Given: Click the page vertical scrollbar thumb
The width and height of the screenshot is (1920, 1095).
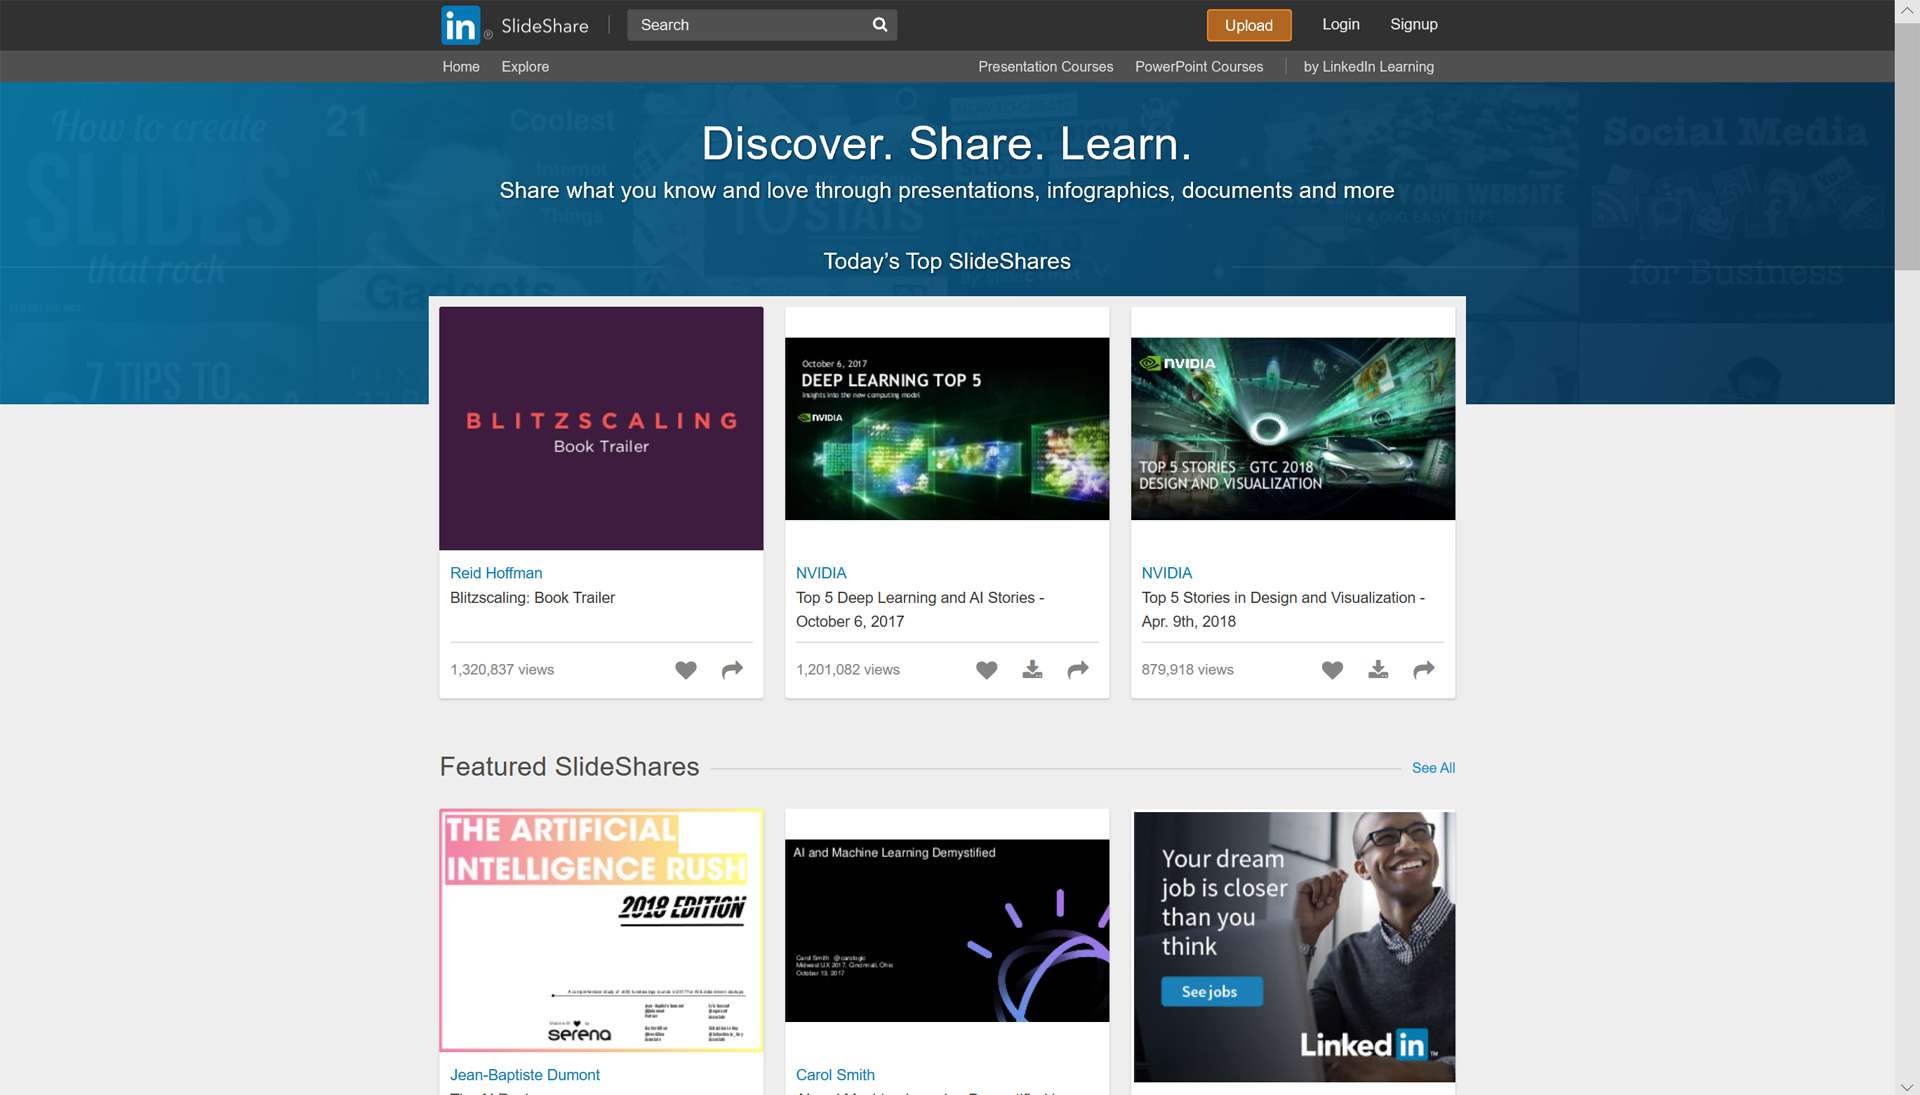Looking at the screenshot, I should point(1907,145).
